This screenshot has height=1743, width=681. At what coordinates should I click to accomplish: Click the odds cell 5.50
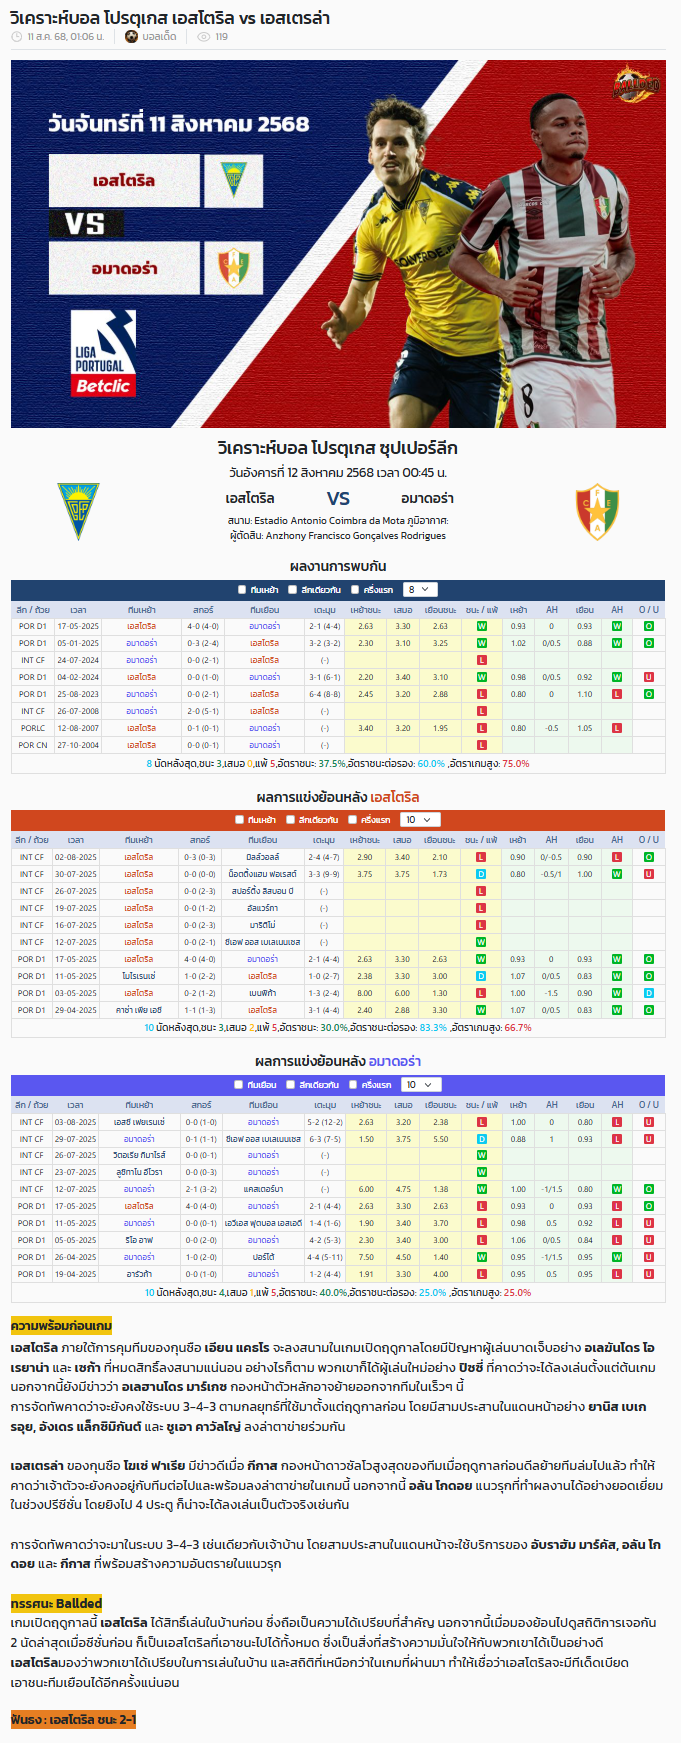click(440, 1139)
